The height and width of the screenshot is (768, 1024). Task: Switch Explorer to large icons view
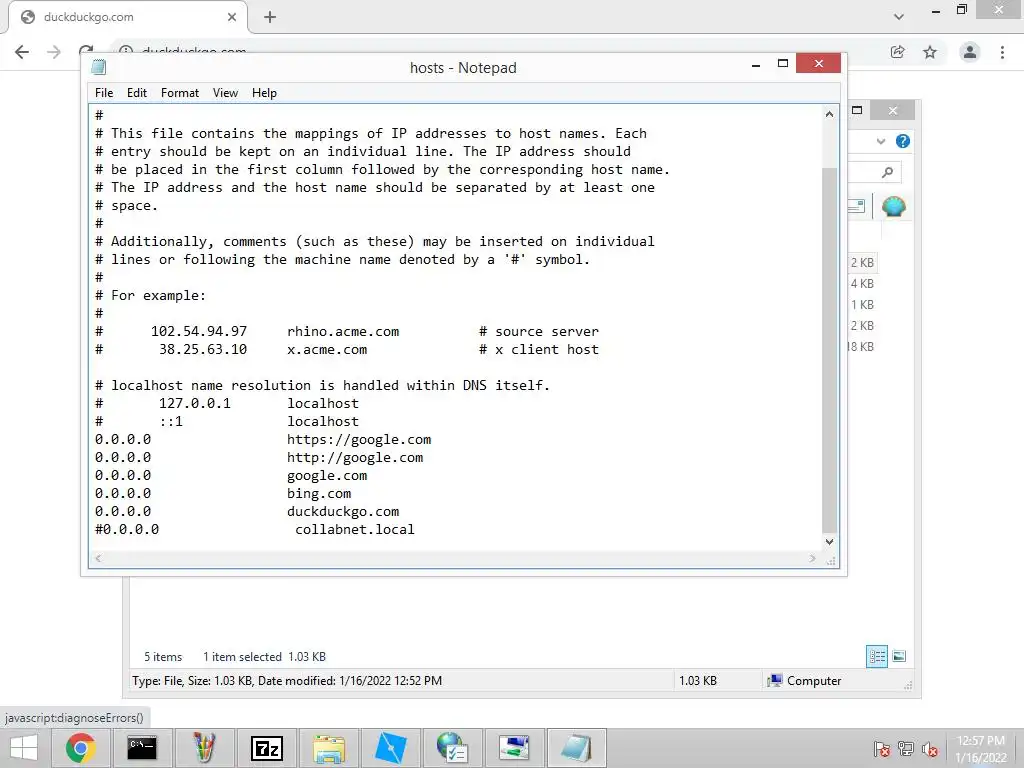(x=899, y=656)
